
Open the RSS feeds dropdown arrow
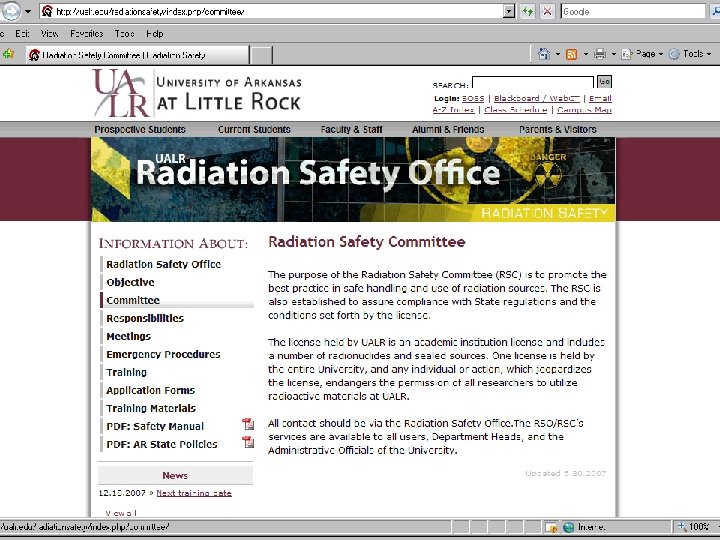[x=585, y=54]
